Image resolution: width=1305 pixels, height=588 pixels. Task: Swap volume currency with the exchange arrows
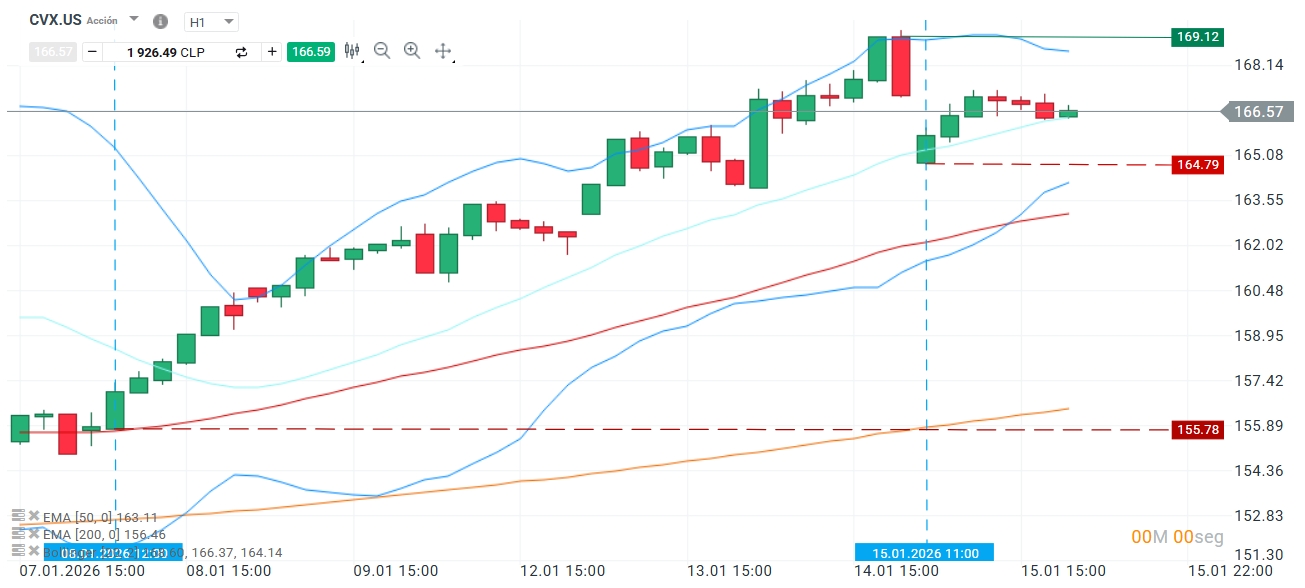241,52
